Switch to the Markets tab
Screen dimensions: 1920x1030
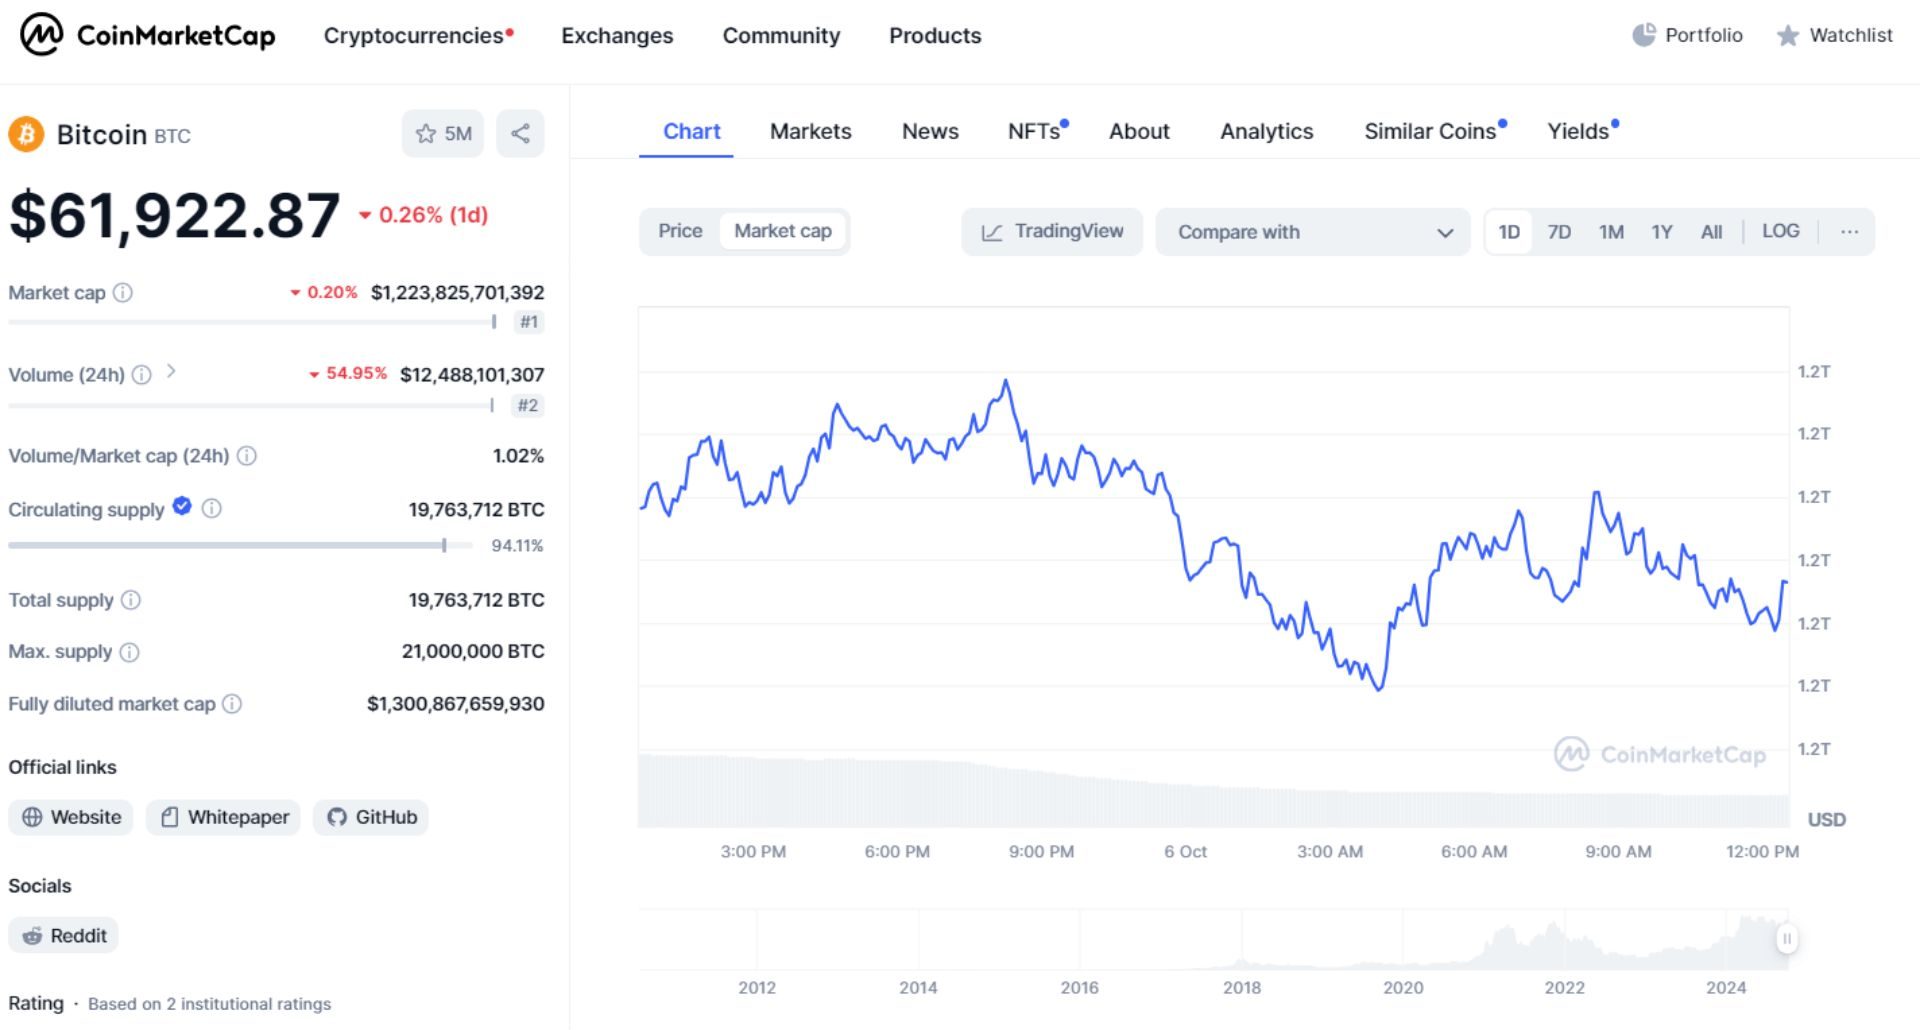[810, 131]
